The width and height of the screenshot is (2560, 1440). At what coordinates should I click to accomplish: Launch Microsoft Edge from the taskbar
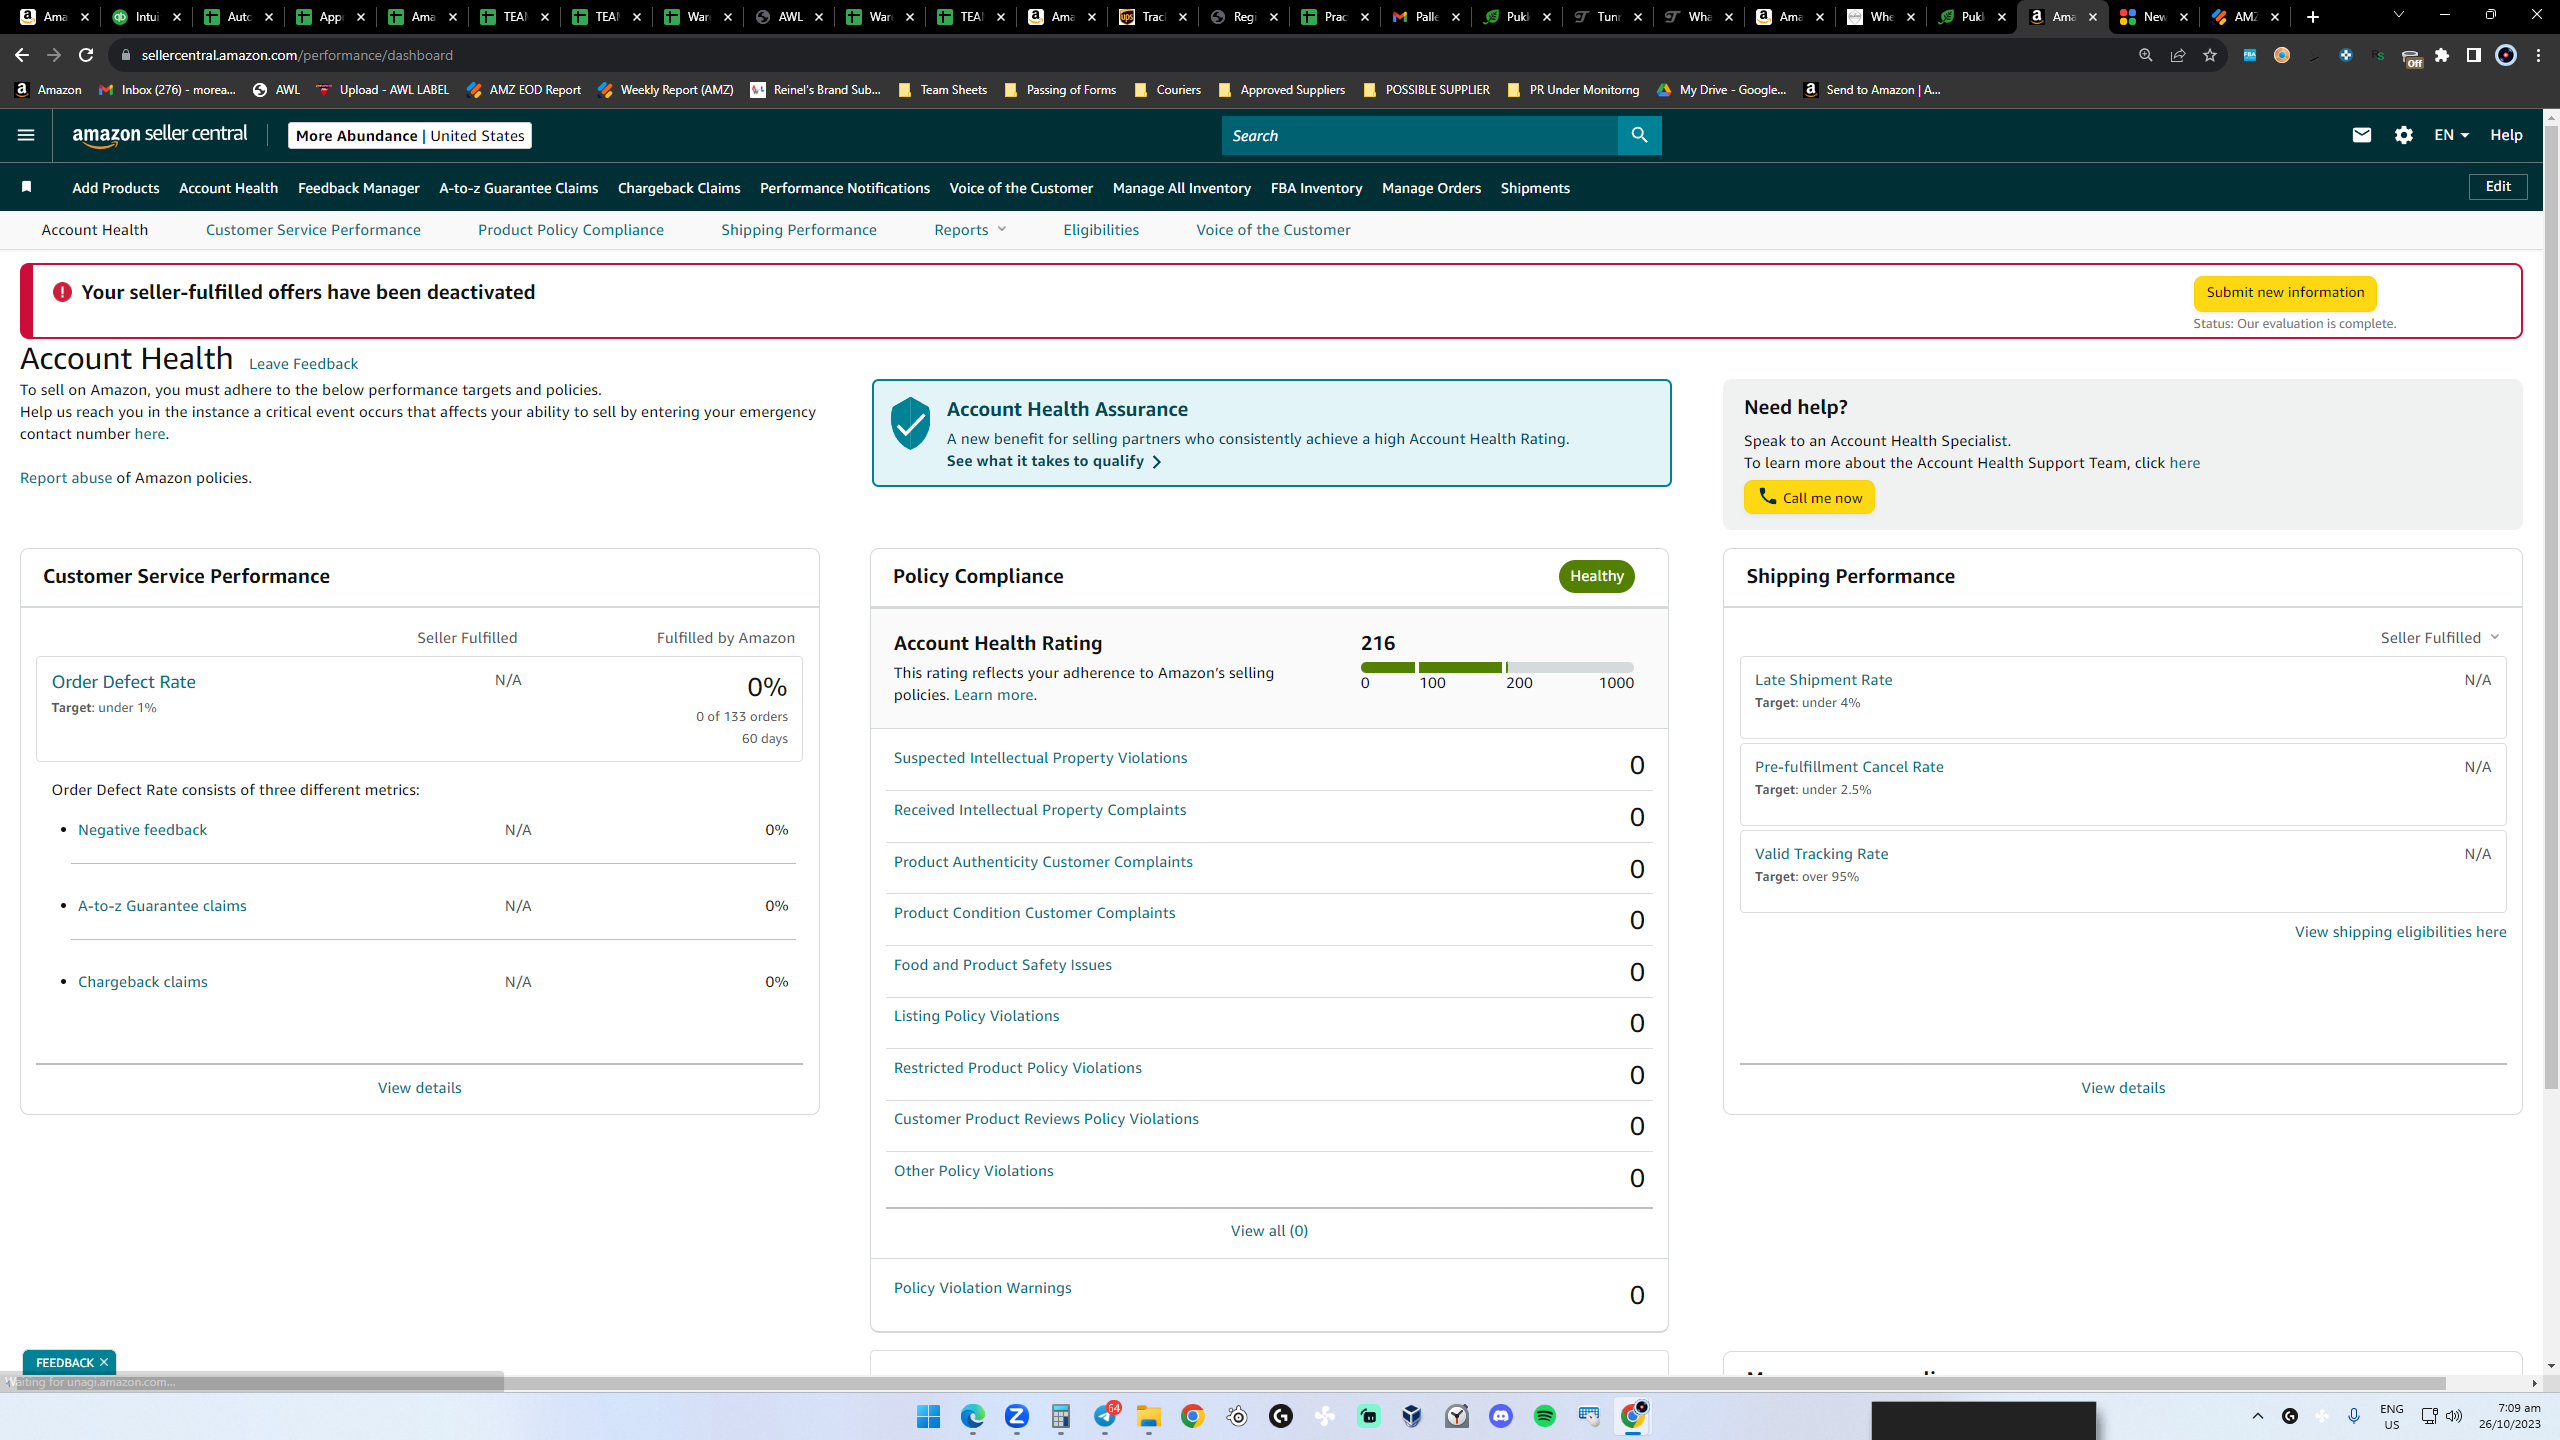[x=972, y=1416]
